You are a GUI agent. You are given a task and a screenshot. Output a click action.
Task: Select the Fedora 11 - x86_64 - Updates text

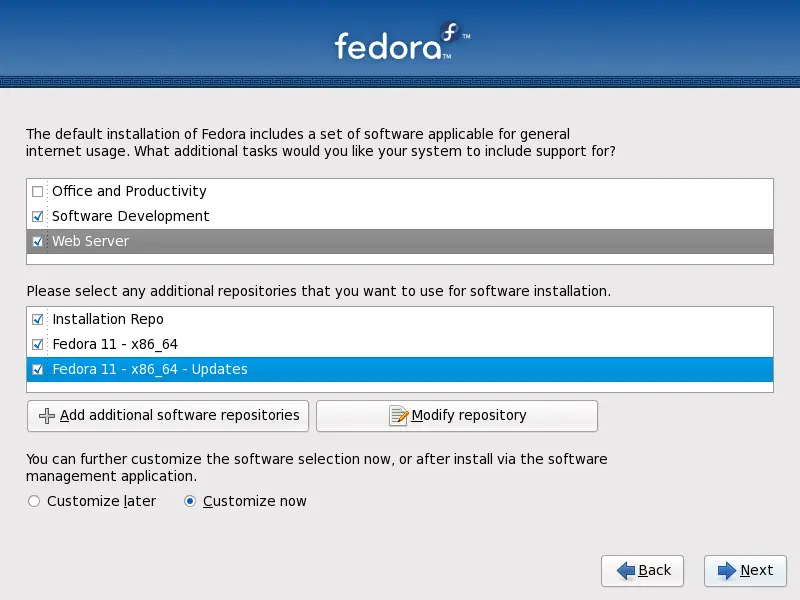point(150,369)
